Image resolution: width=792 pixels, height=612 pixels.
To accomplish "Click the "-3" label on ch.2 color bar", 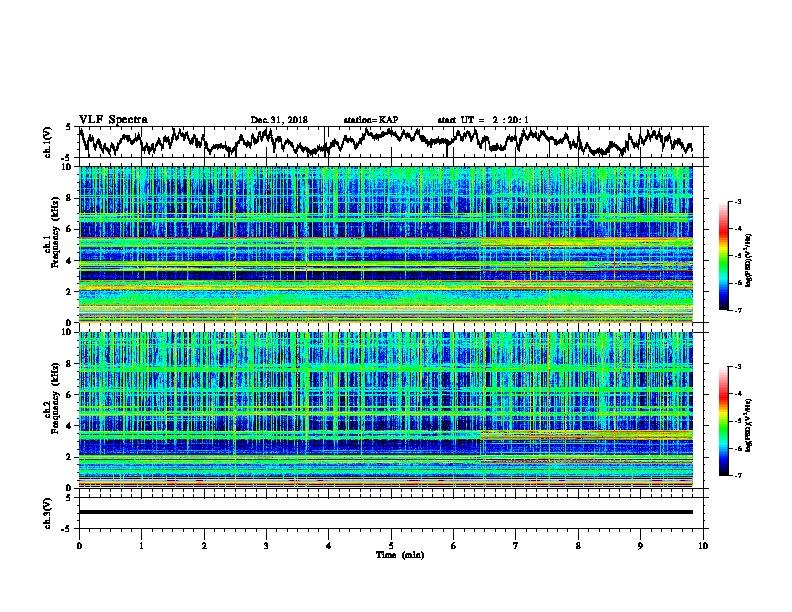I will coord(738,367).
